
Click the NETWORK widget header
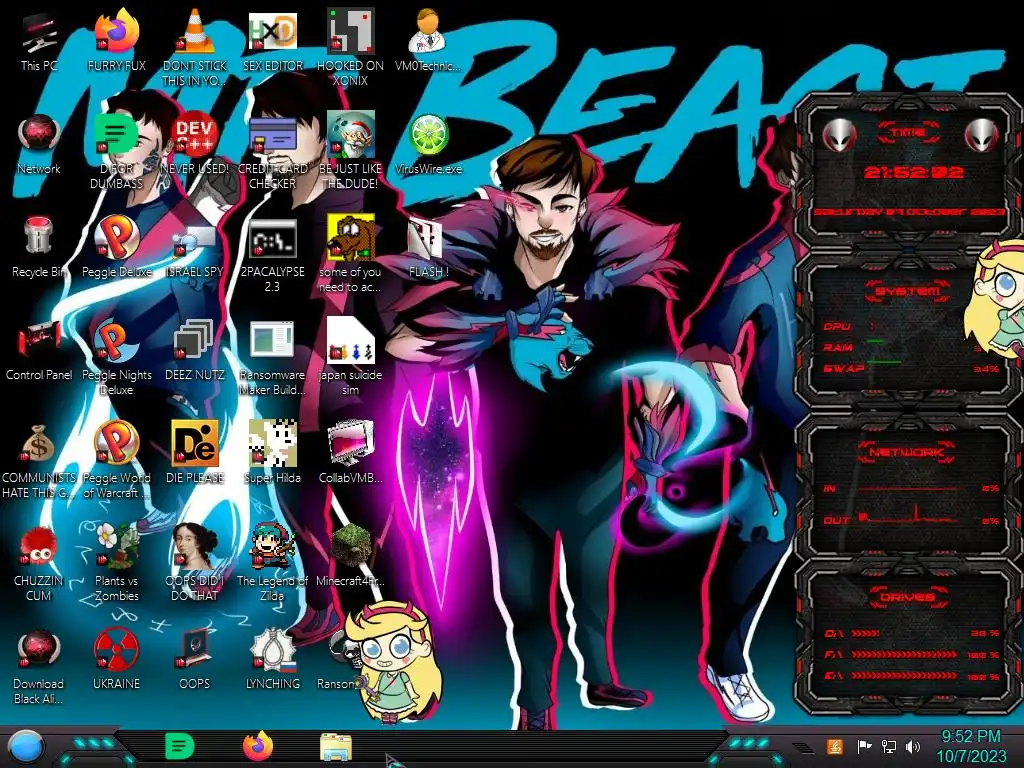coord(908,451)
